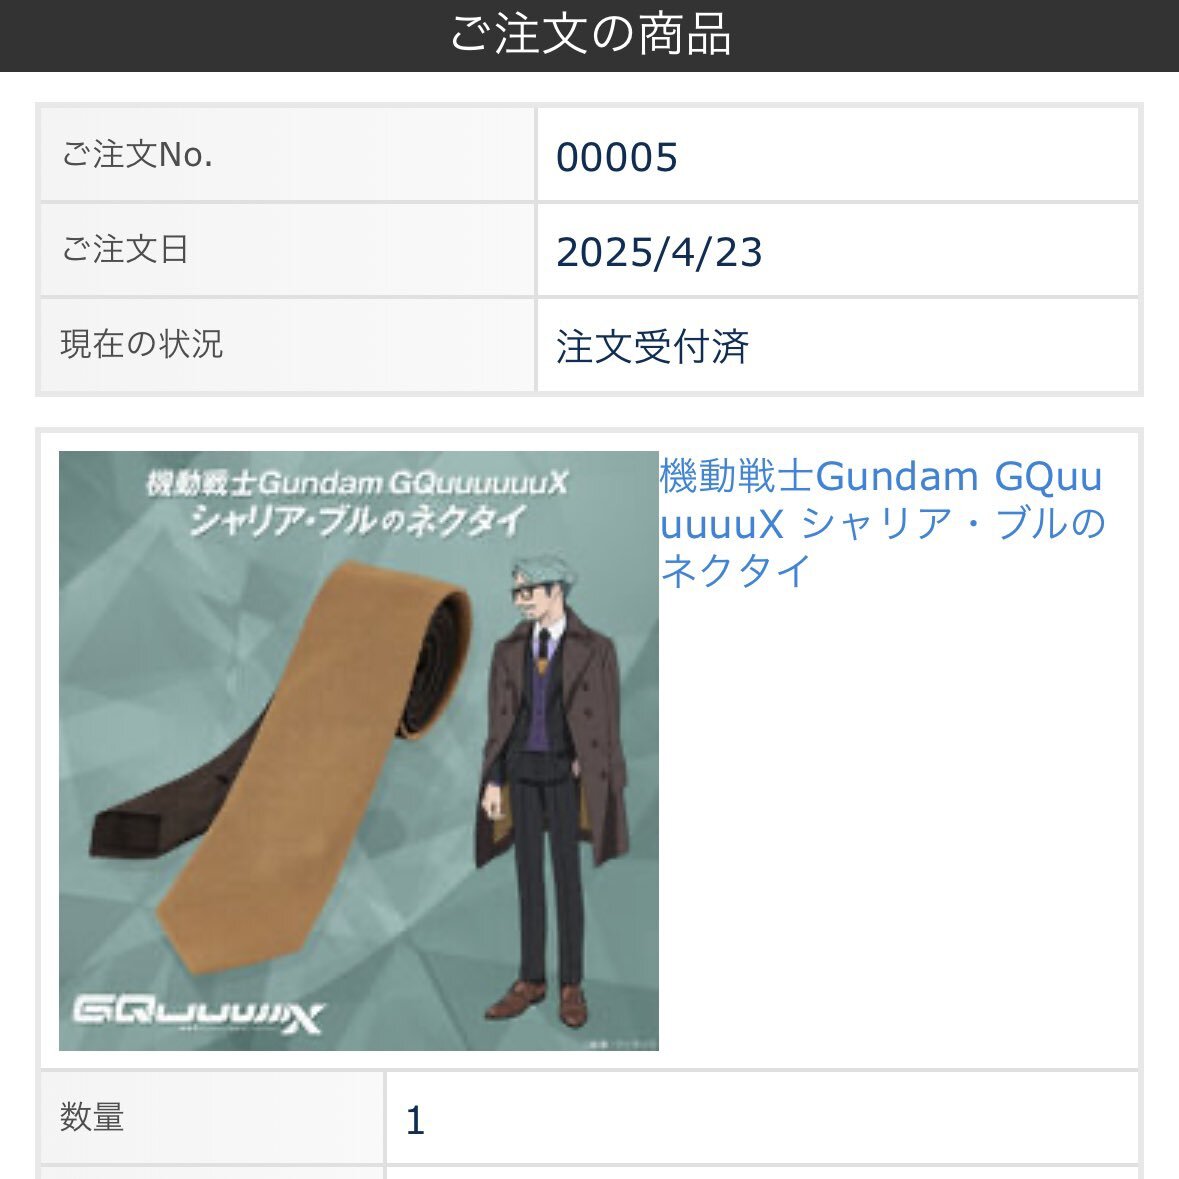Click the necktie product thumbnail image
The width and height of the screenshot is (1179, 1179).
[359, 750]
